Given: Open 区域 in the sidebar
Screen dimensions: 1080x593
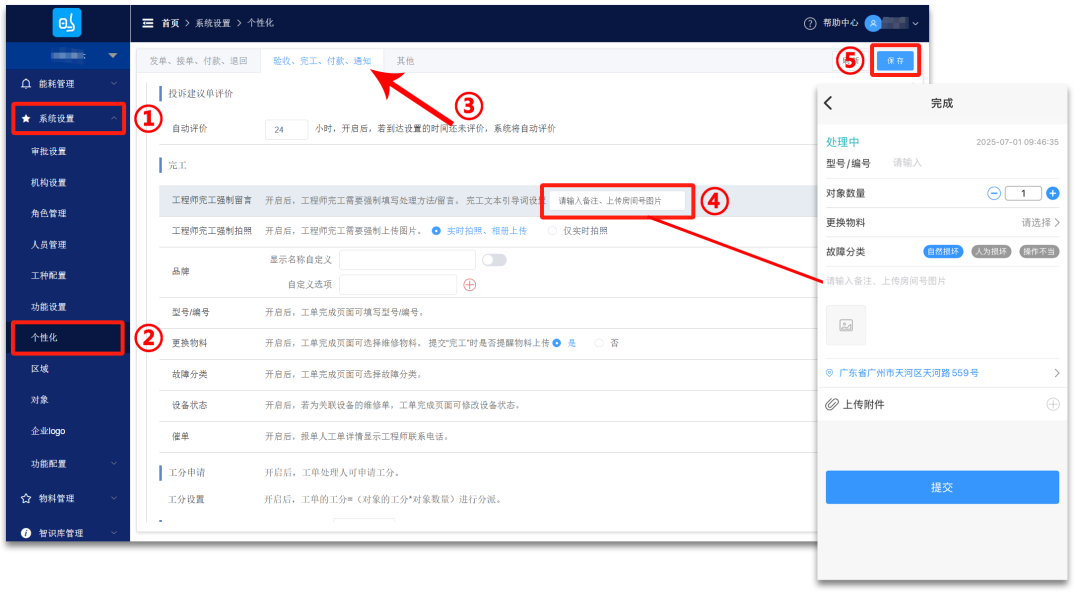Looking at the screenshot, I should (39, 368).
